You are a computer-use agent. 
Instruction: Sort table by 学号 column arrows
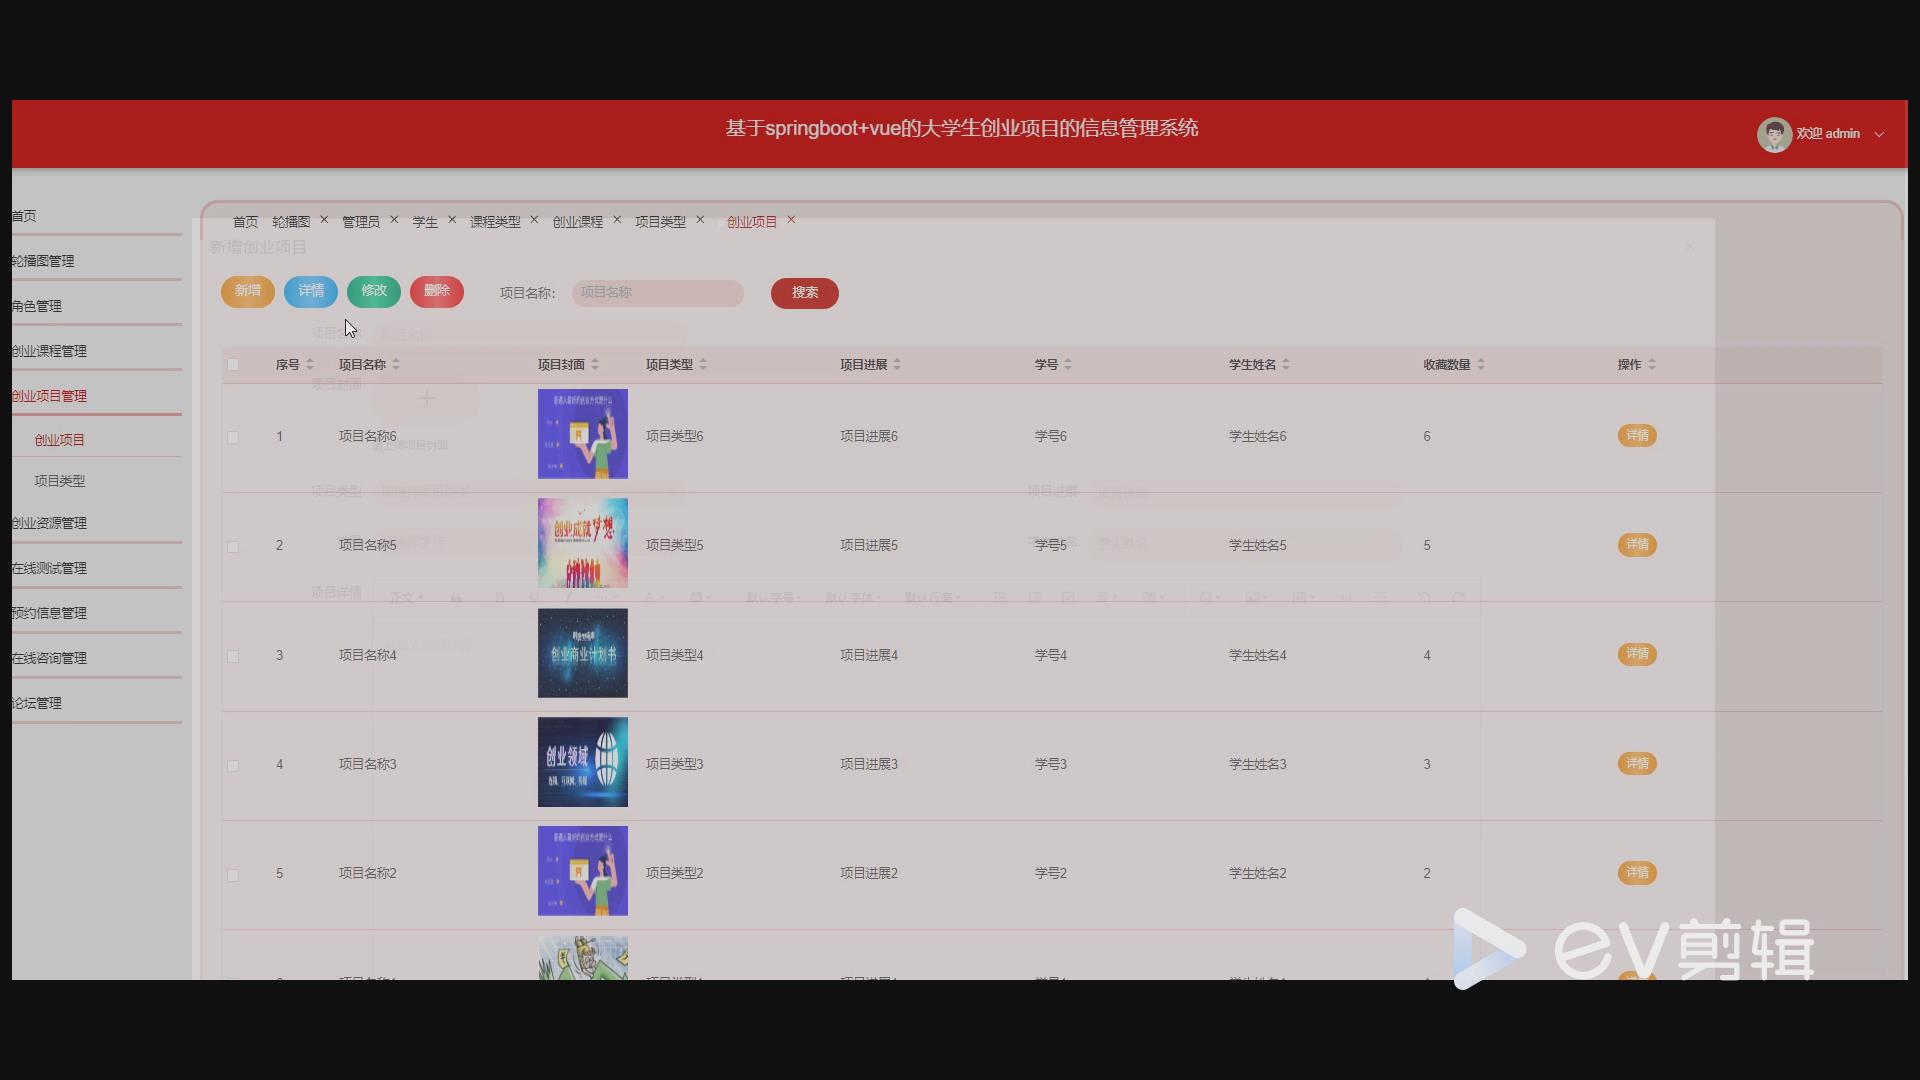[1068, 364]
